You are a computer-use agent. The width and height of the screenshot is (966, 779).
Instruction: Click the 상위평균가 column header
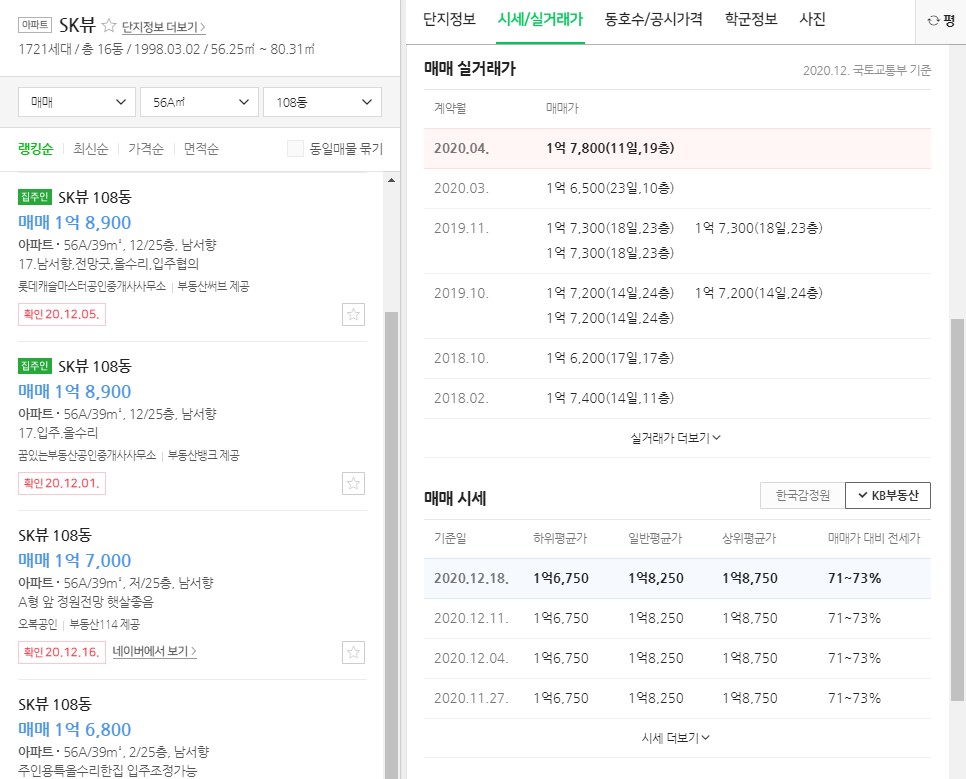[x=749, y=539]
